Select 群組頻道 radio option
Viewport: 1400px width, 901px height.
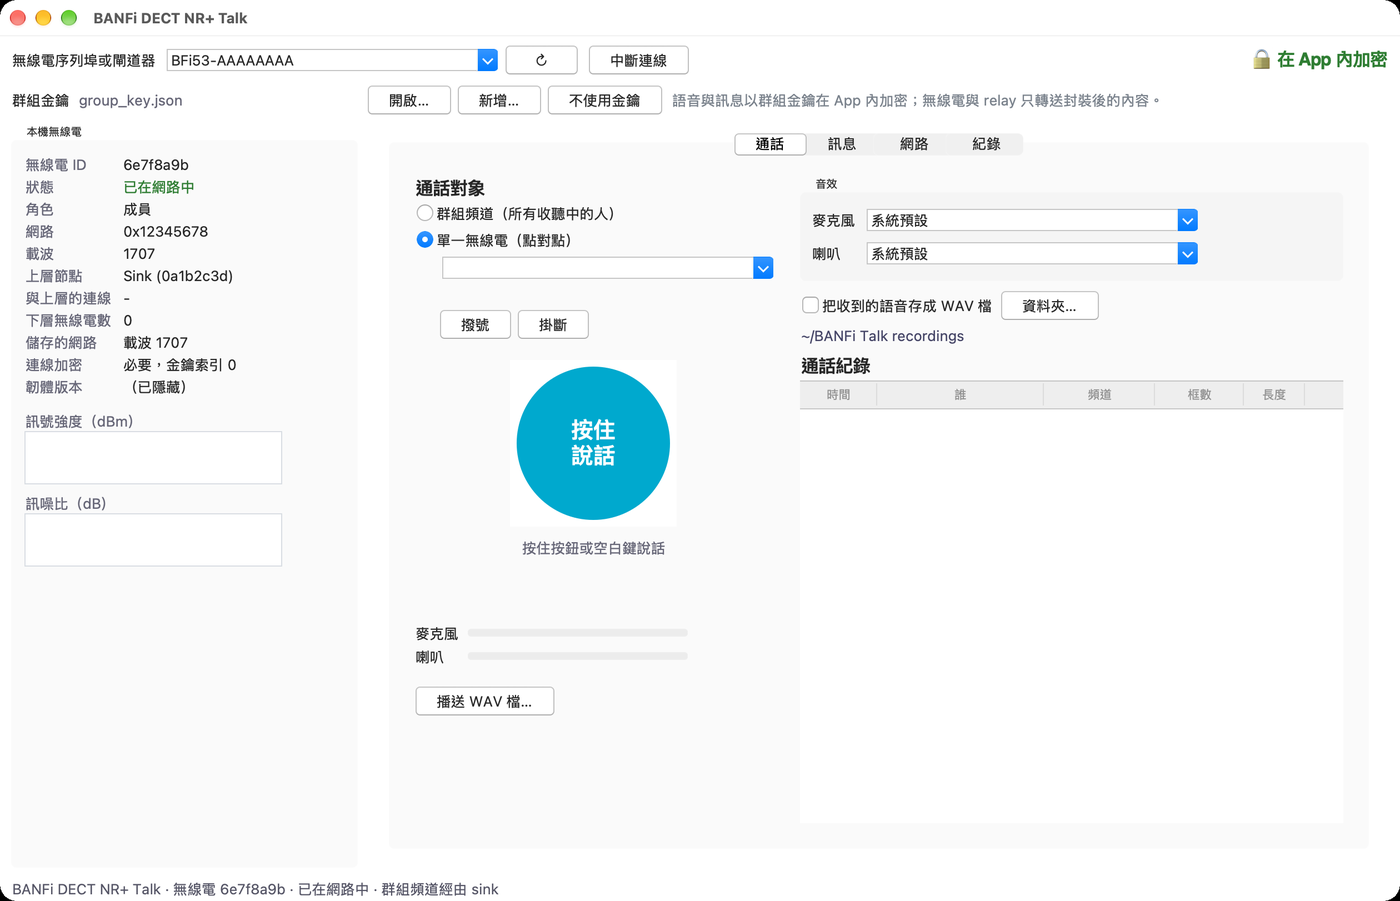(x=425, y=213)
